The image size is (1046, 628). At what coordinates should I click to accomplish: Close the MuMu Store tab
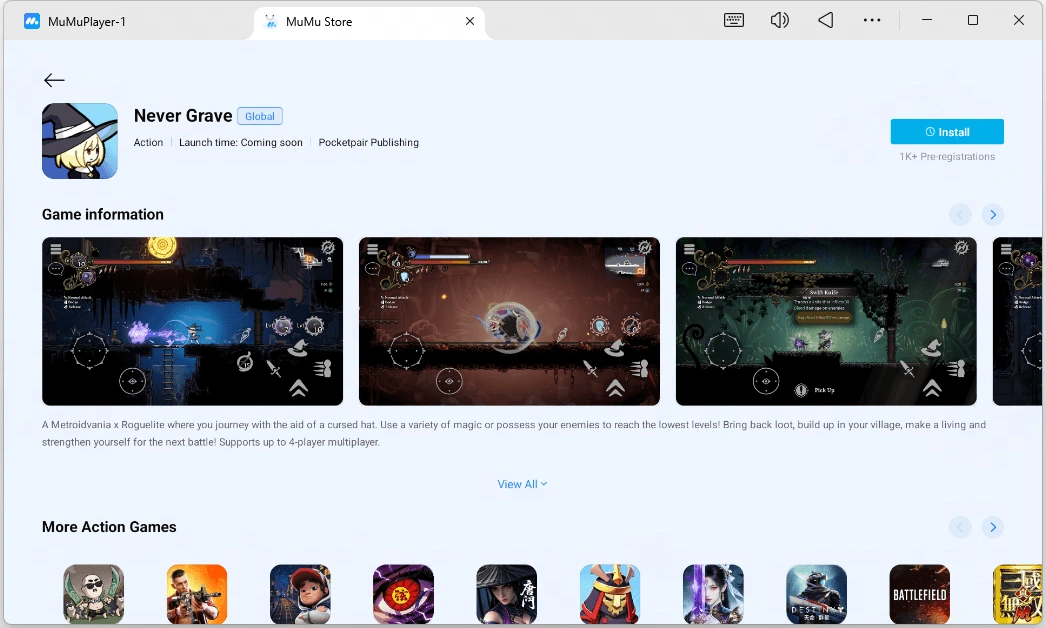470,21
